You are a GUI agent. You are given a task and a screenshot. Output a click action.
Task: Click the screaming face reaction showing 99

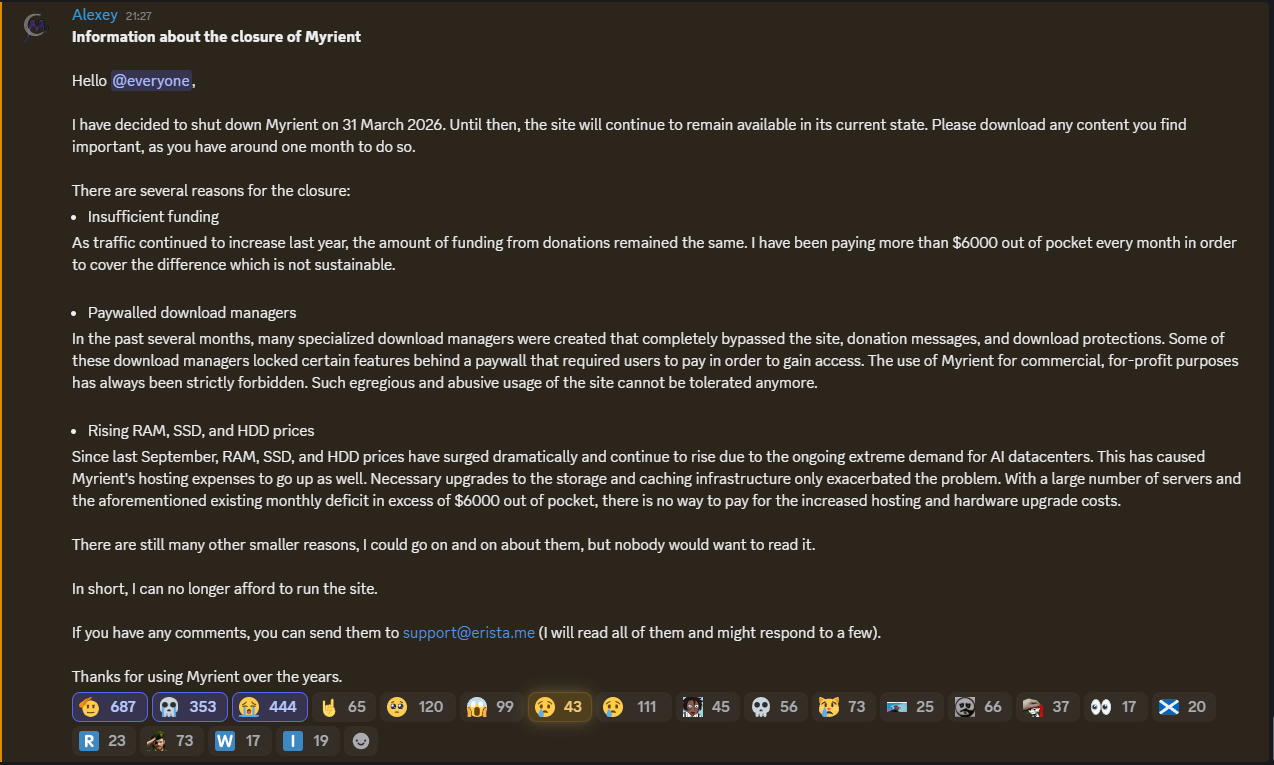click(x=492, y=706)
